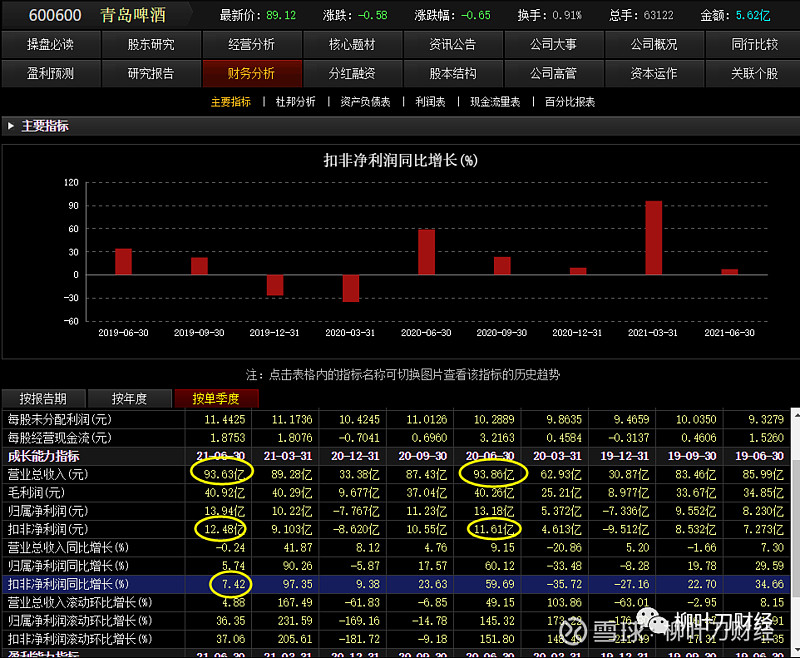
Task: Click the stock code 600600 青岛啤酒 title
Action: click(97, 15)
